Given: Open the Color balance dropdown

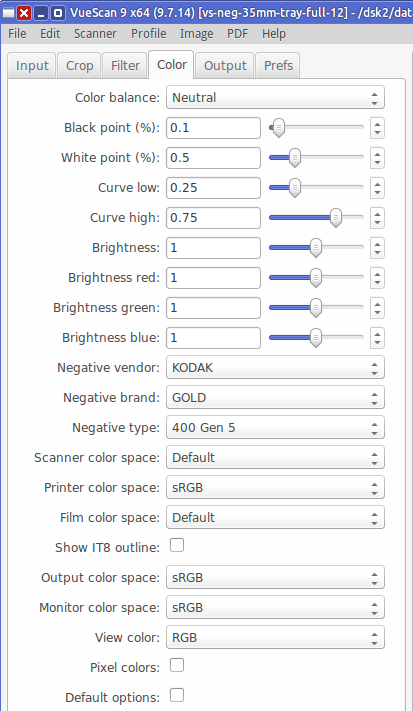Looking at the screenshot, I should pos(275,97).
